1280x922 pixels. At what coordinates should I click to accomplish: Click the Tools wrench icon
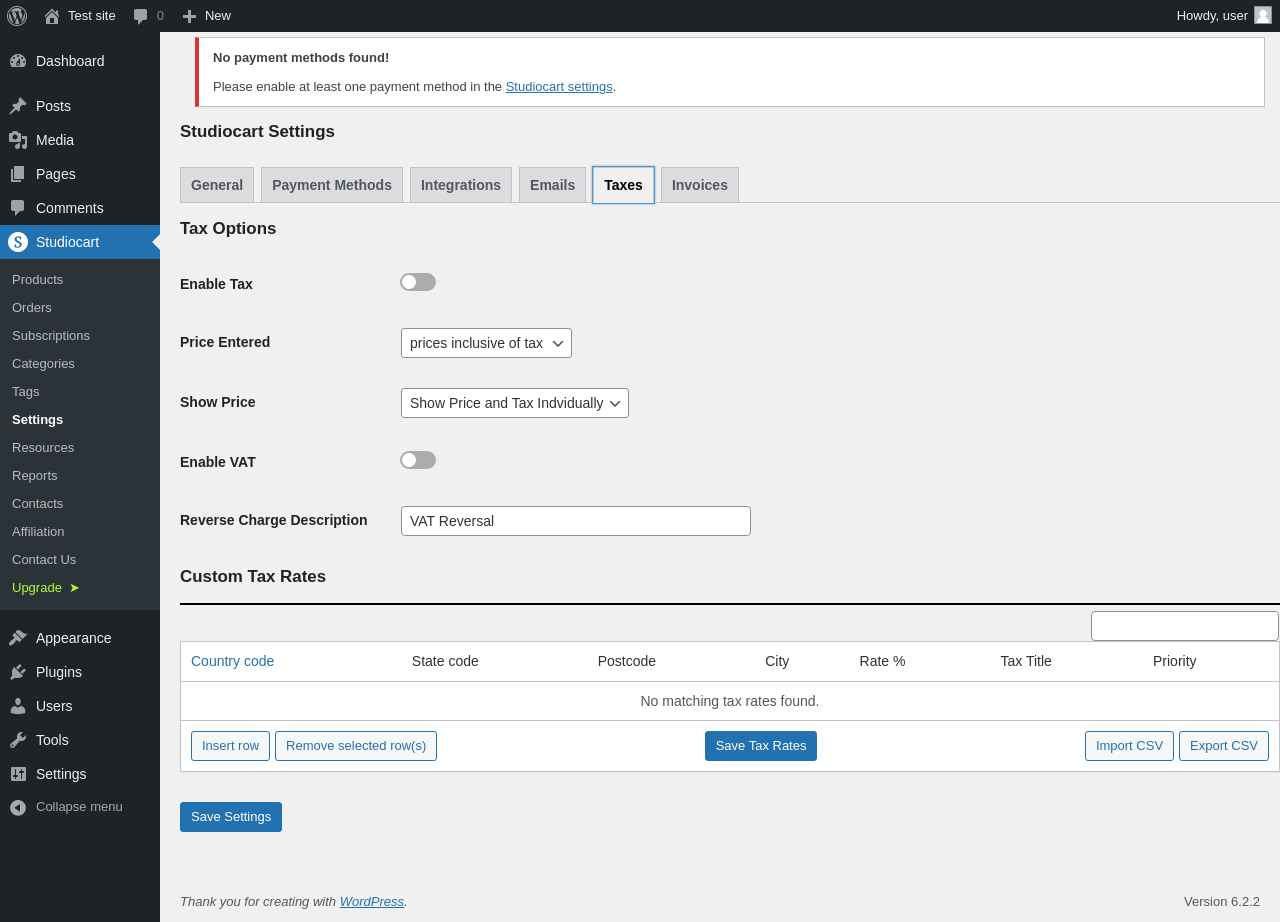(18, 740)
